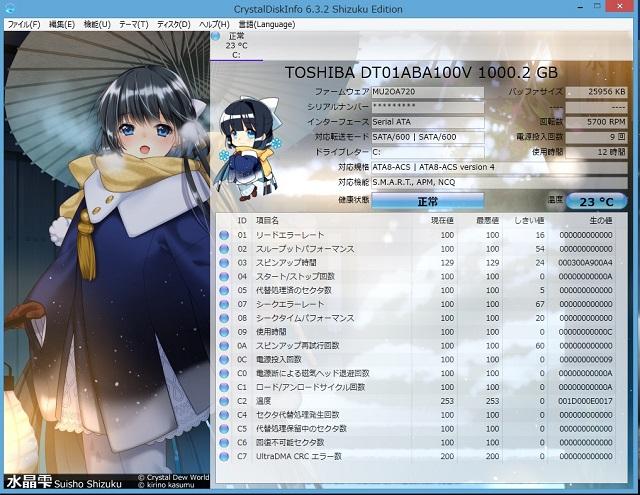Select the シークエラーレート attribute name
640x495 pixels.
click(x=290, y=304)
